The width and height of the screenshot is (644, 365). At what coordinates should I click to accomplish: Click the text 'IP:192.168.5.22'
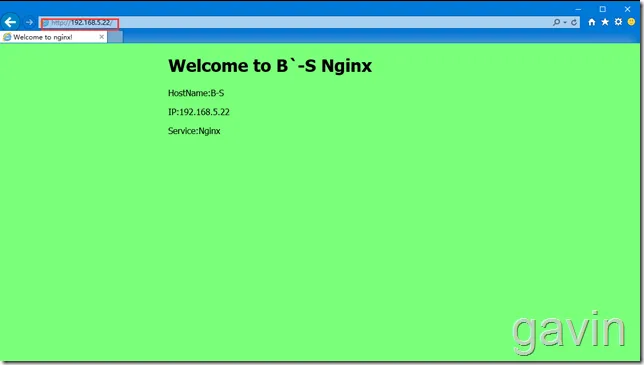[x=199, y=112]
